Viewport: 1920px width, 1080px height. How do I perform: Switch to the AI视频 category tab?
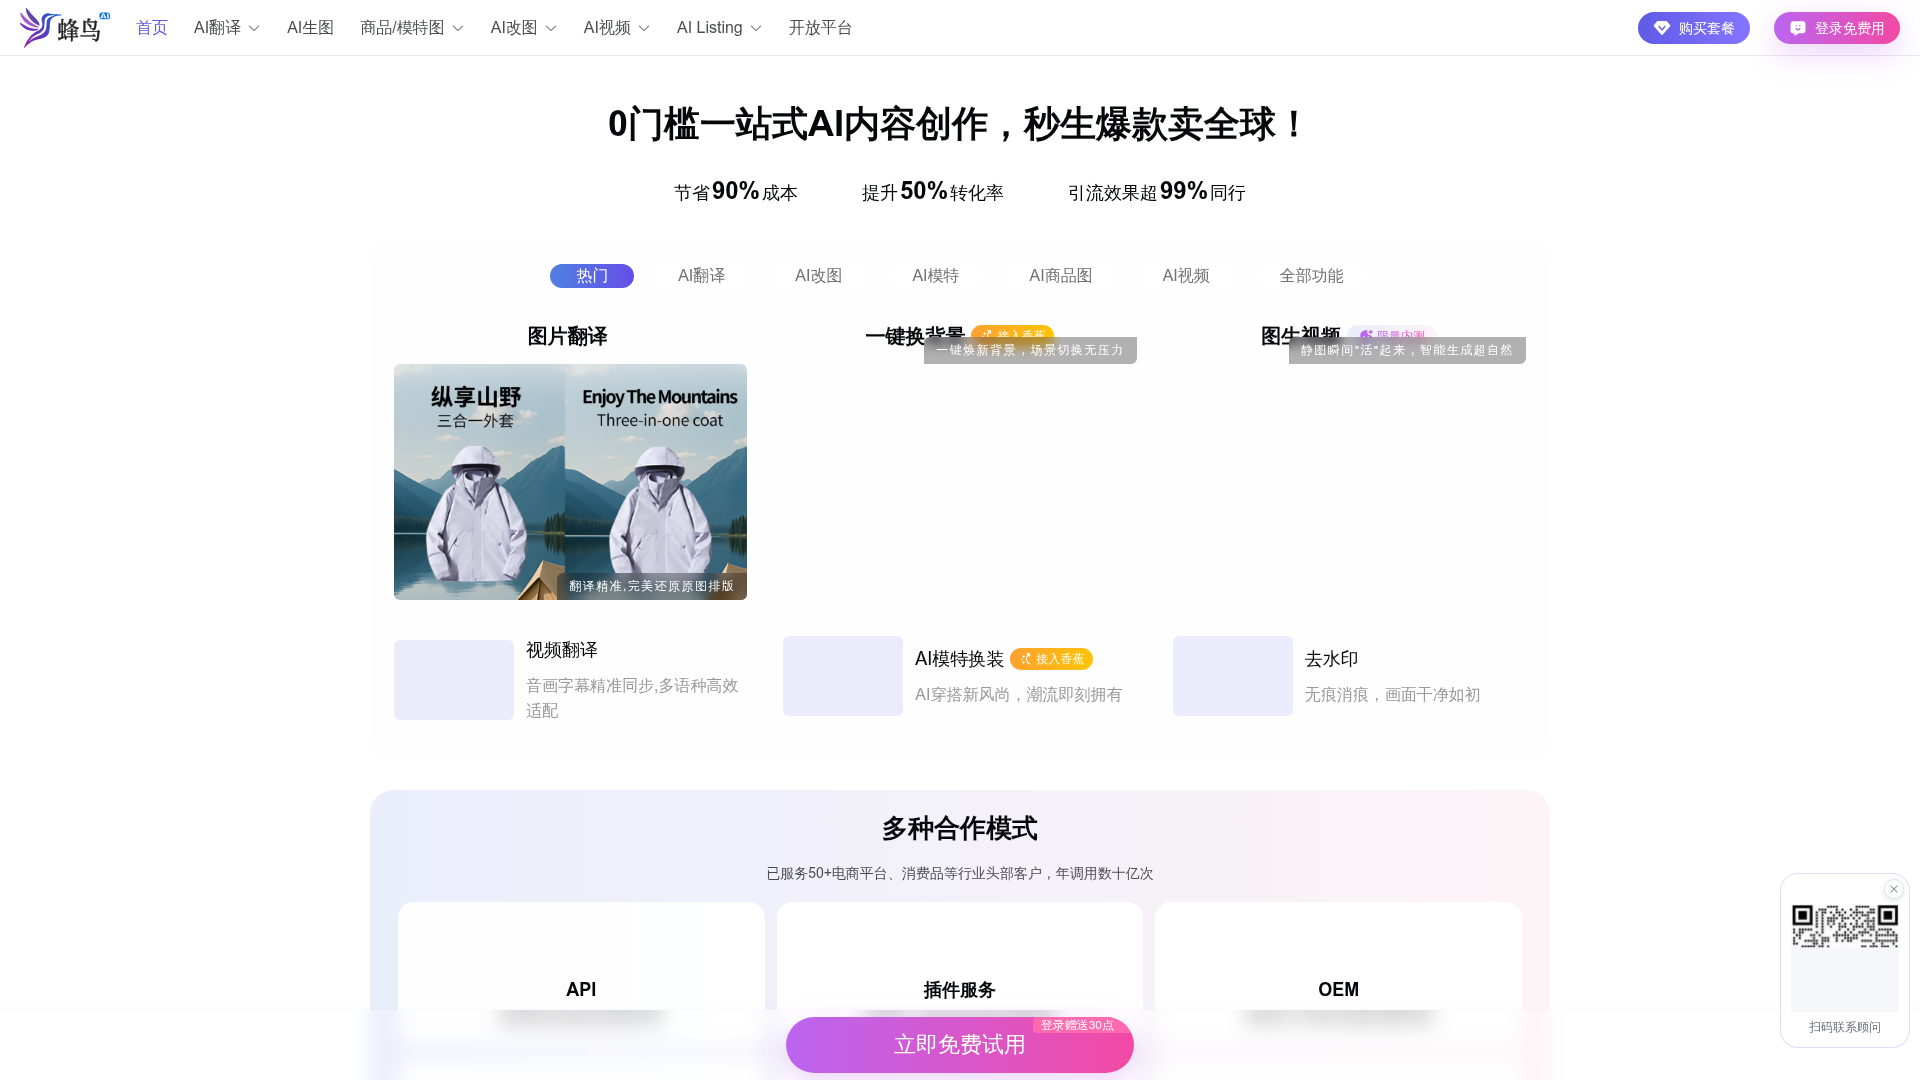[x=1185, y=276]
